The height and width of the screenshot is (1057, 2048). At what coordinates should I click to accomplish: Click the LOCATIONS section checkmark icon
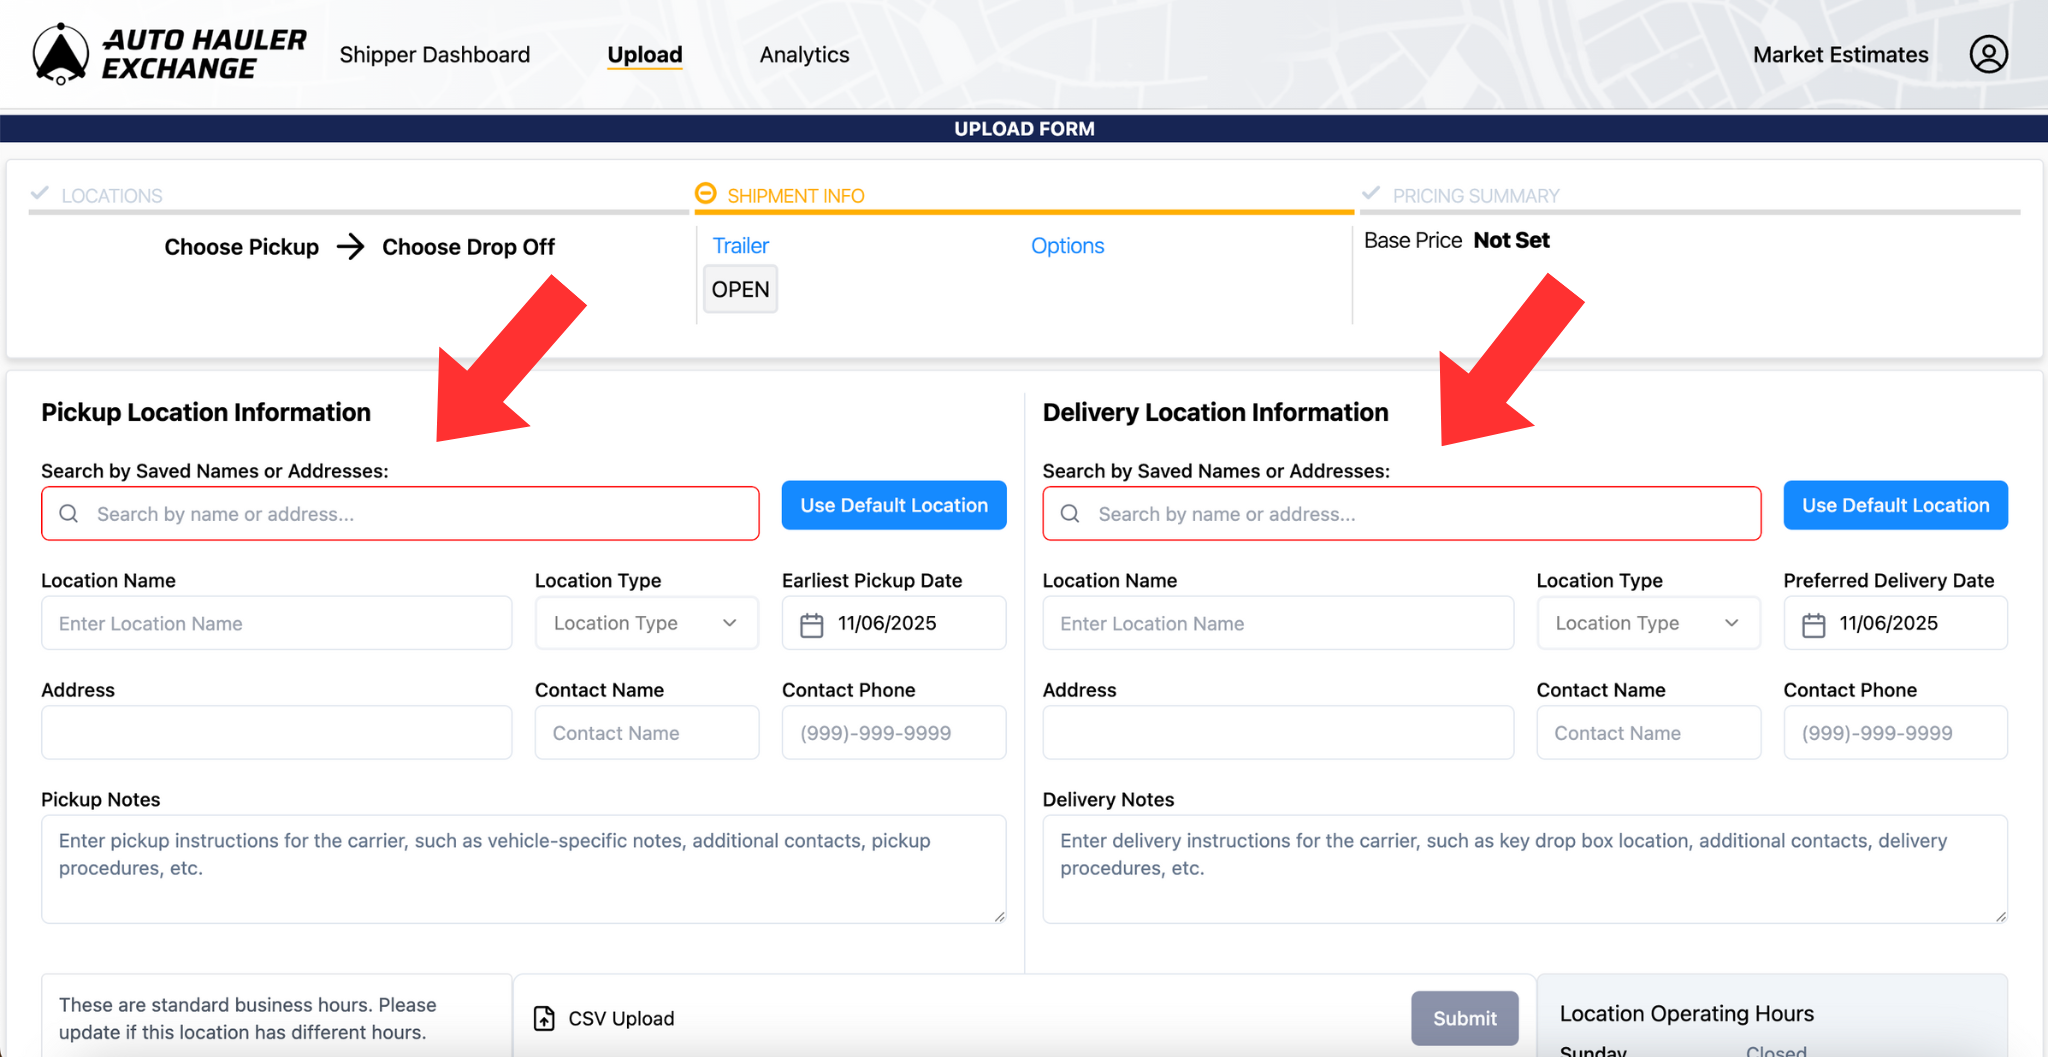[x=39, y=194]
